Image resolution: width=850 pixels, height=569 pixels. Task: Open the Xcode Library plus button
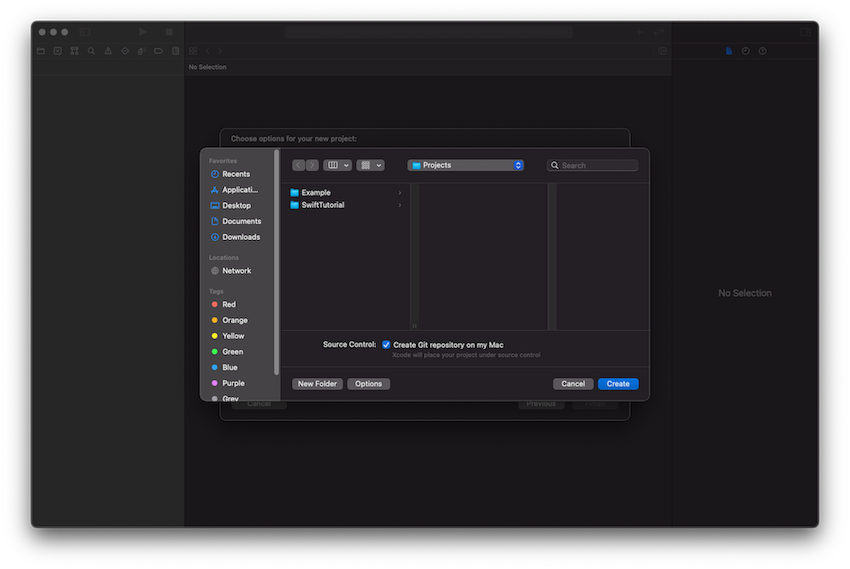639,32
